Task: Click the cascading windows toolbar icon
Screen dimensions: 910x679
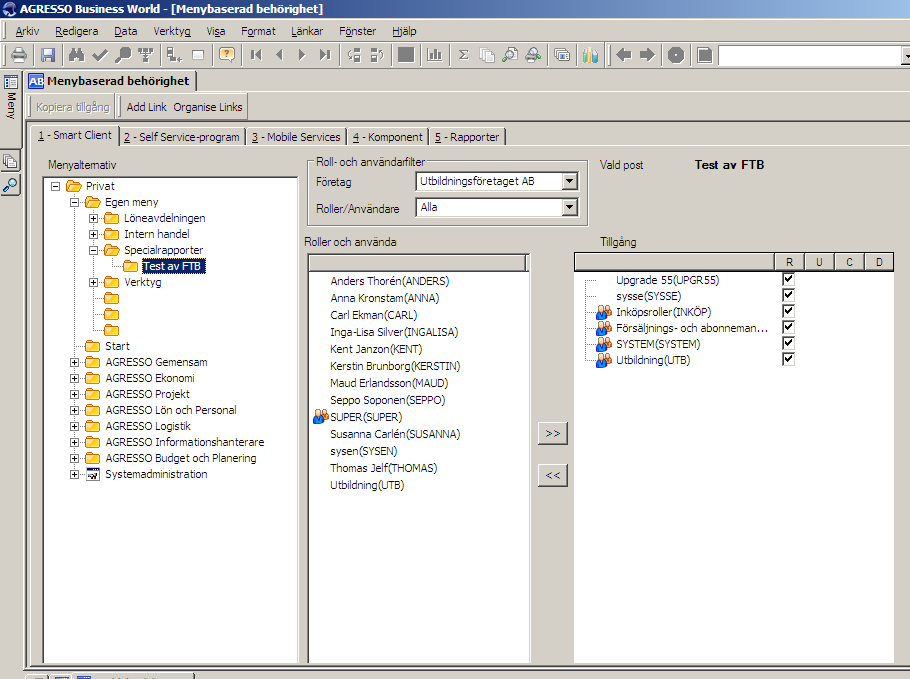Action: 562,55
